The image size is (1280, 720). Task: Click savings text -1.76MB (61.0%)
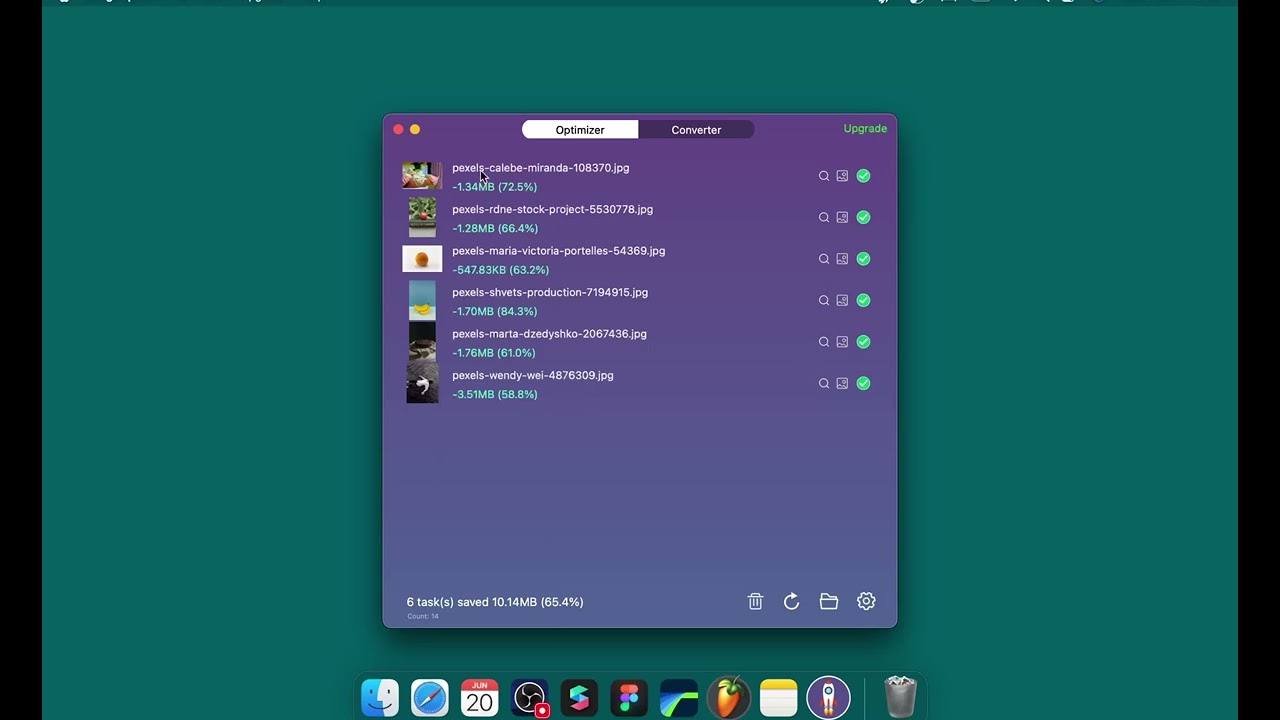493,353
